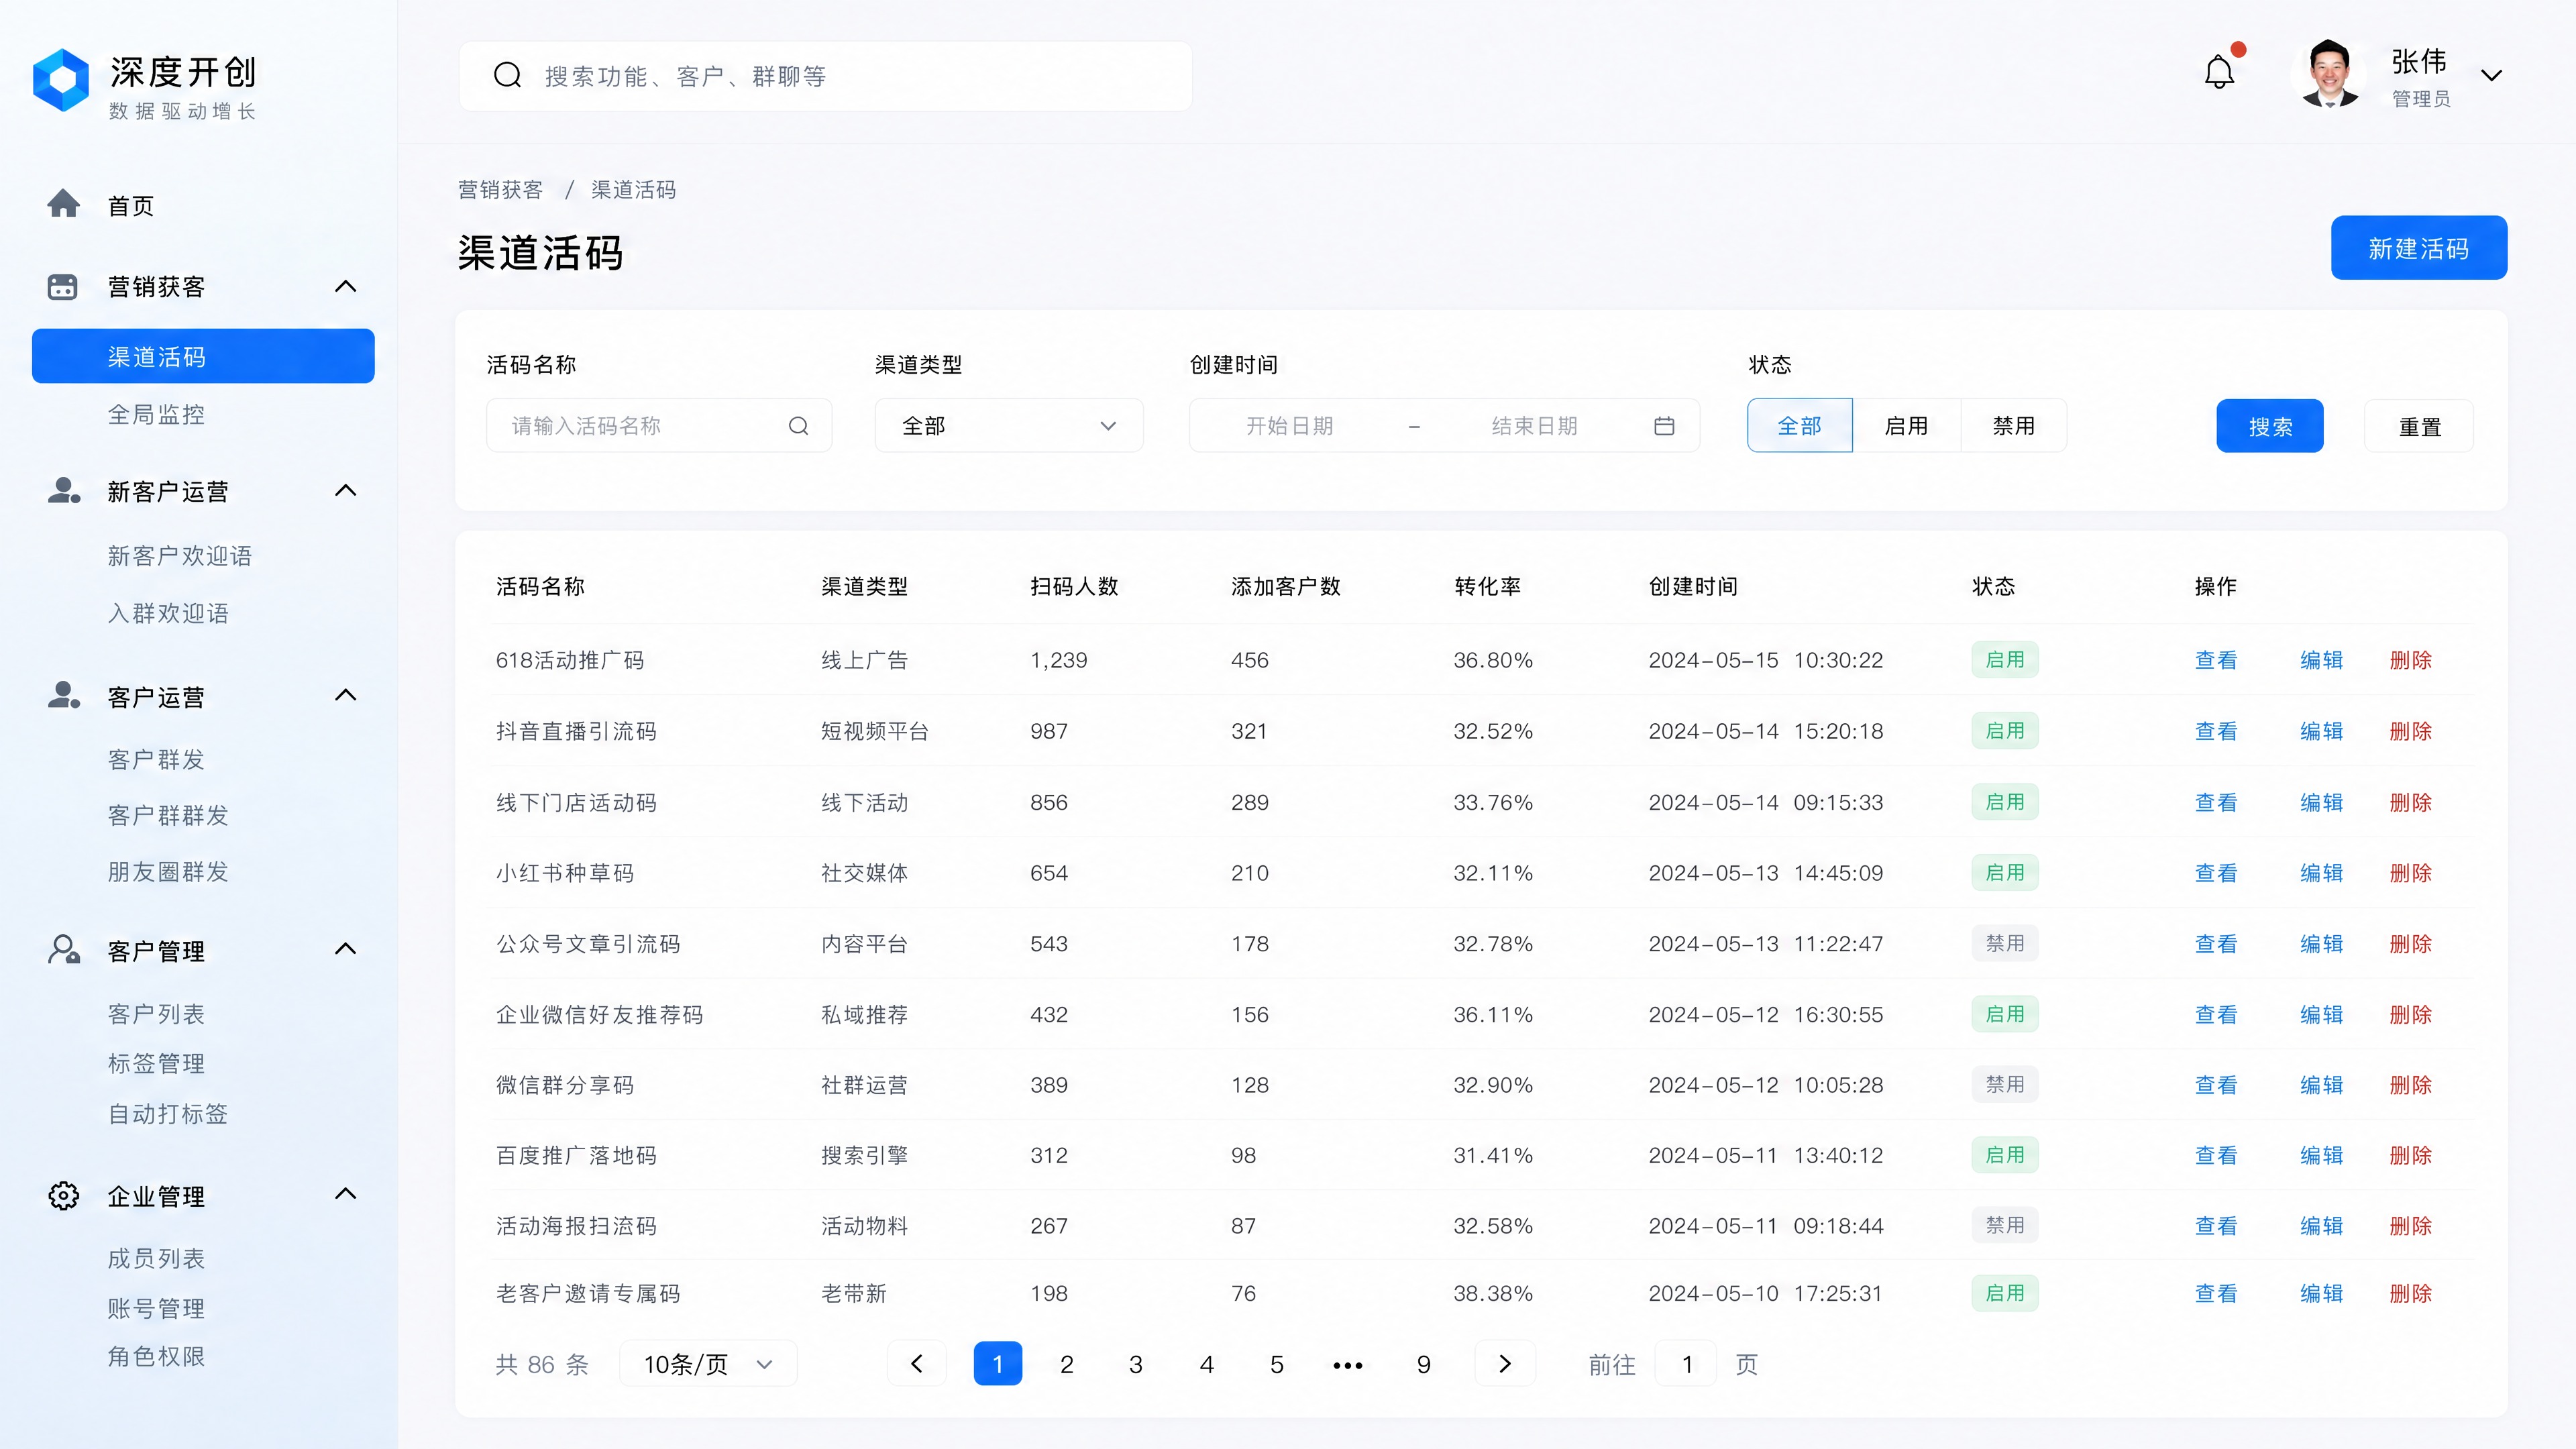2576x1449 pixels.
Task: Click 编辑 for 抖音直播引流码
Action: 2321,731
